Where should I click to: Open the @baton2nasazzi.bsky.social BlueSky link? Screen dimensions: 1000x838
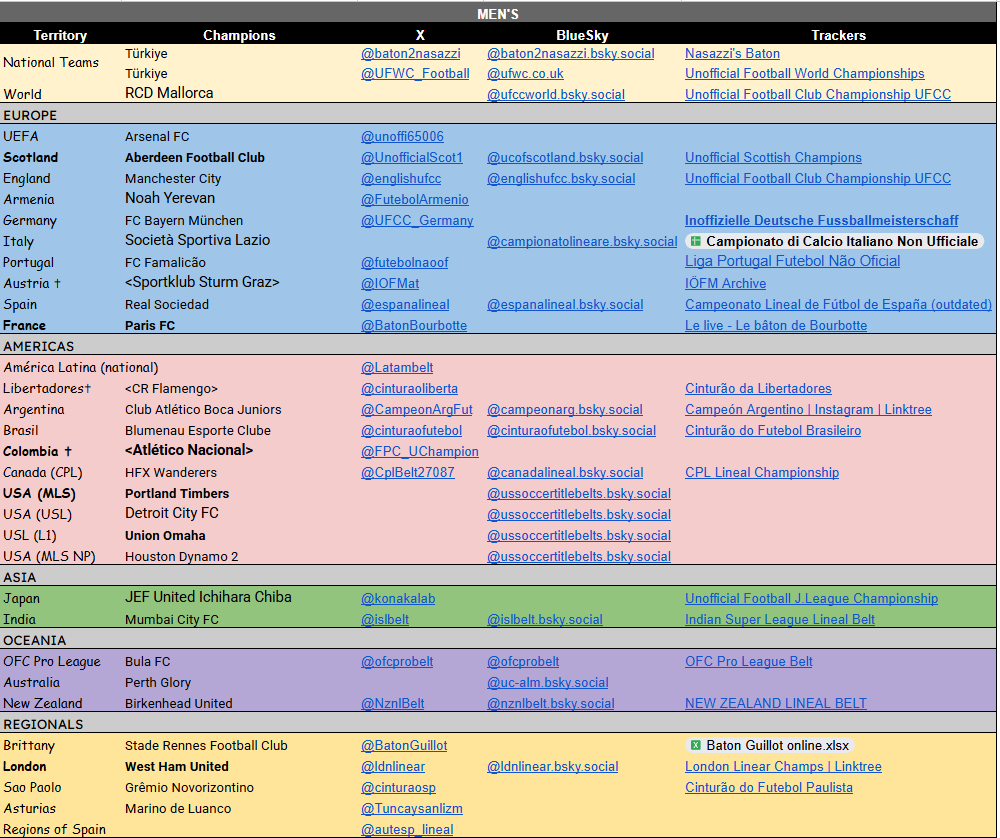(571, 54)
